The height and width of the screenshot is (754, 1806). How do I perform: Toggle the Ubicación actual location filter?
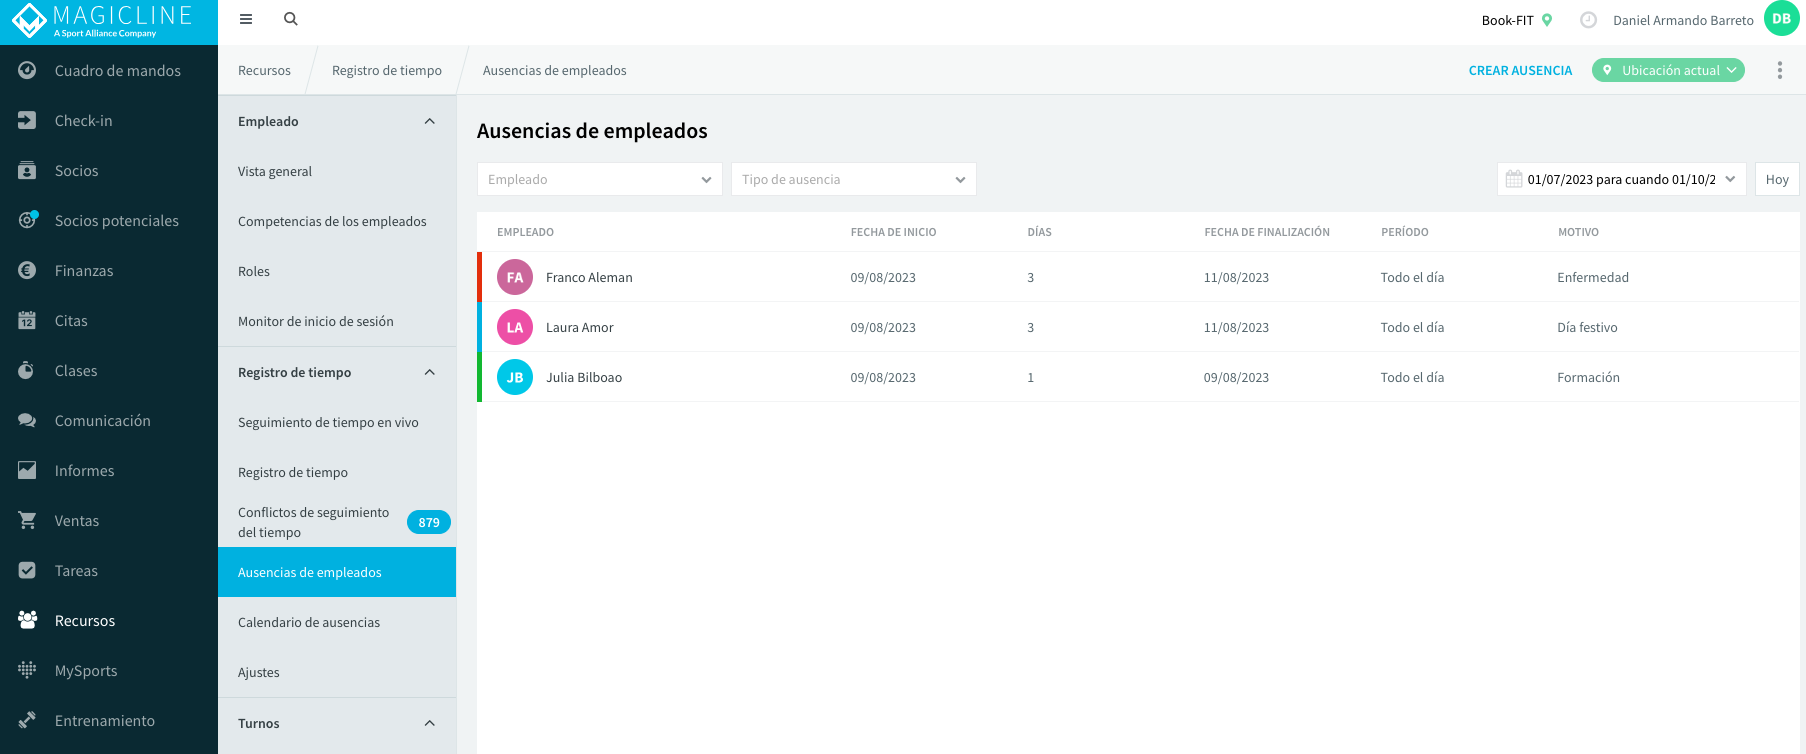pyautogui.click(x=1668, y=70)
